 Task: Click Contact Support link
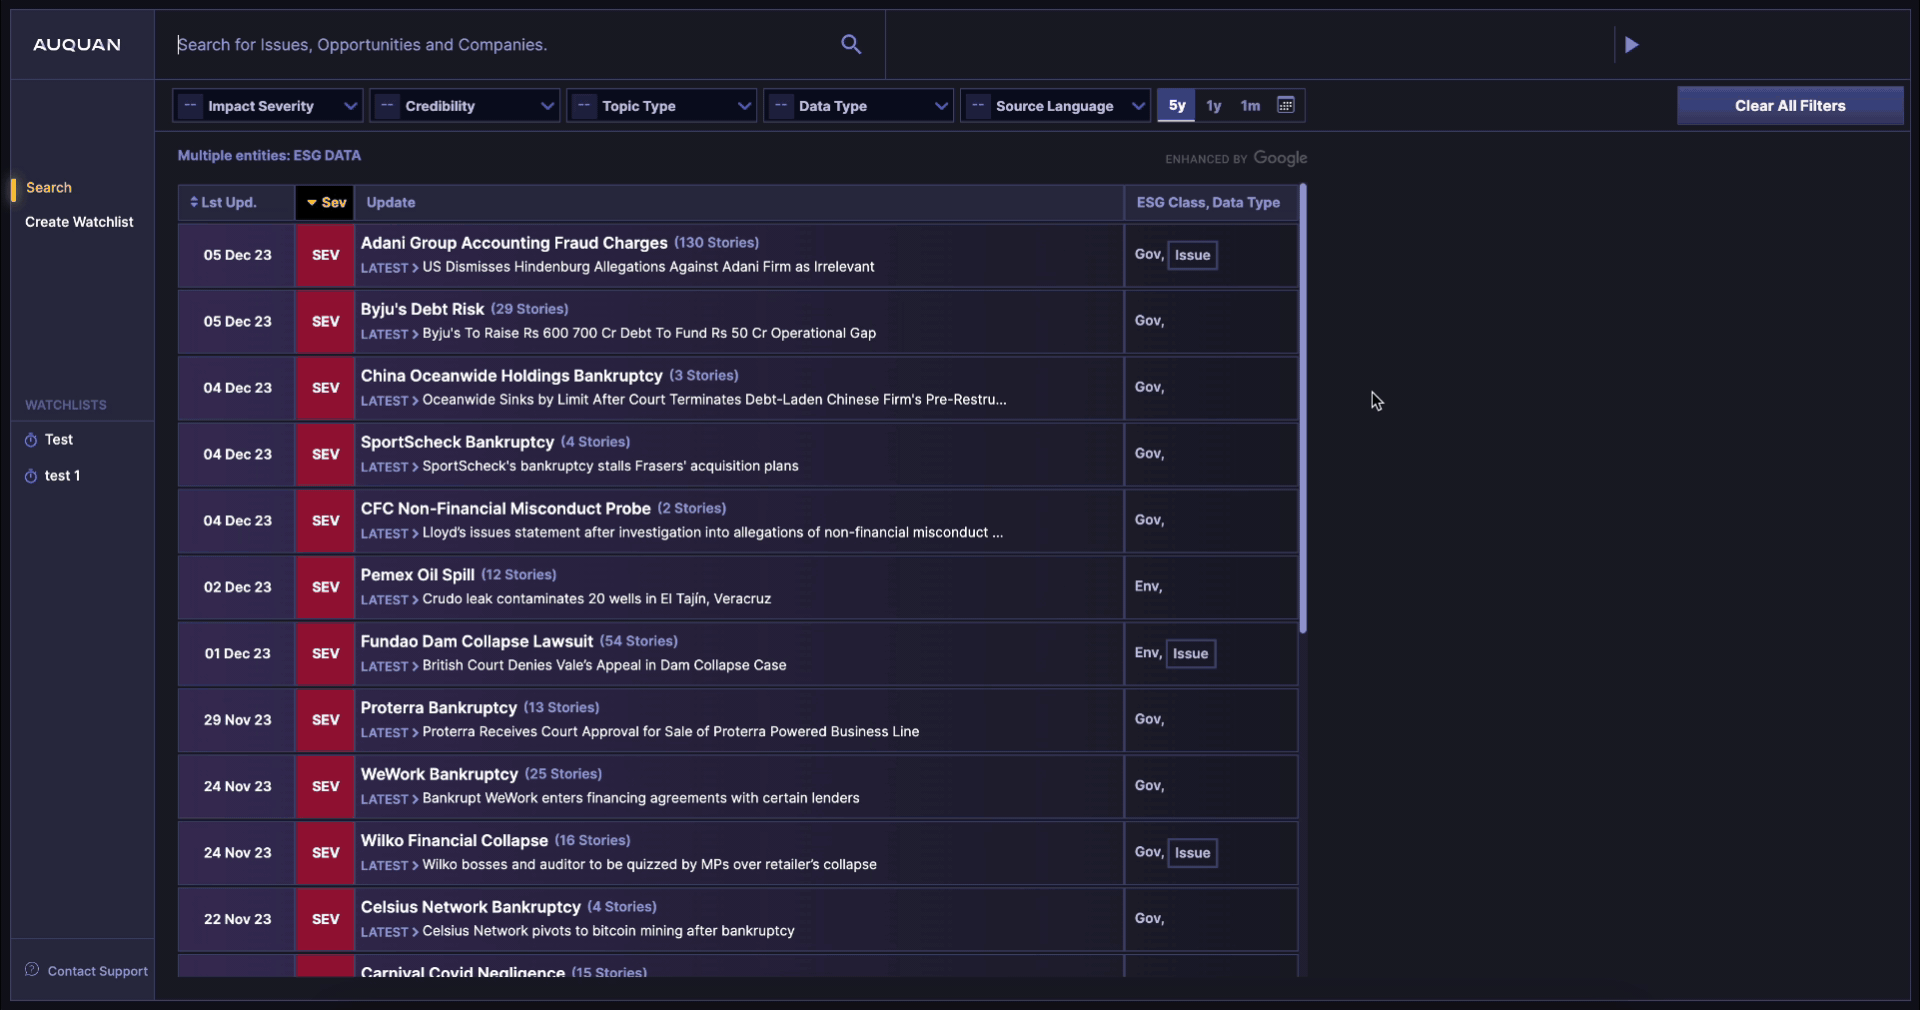click(x=98, y=971)
